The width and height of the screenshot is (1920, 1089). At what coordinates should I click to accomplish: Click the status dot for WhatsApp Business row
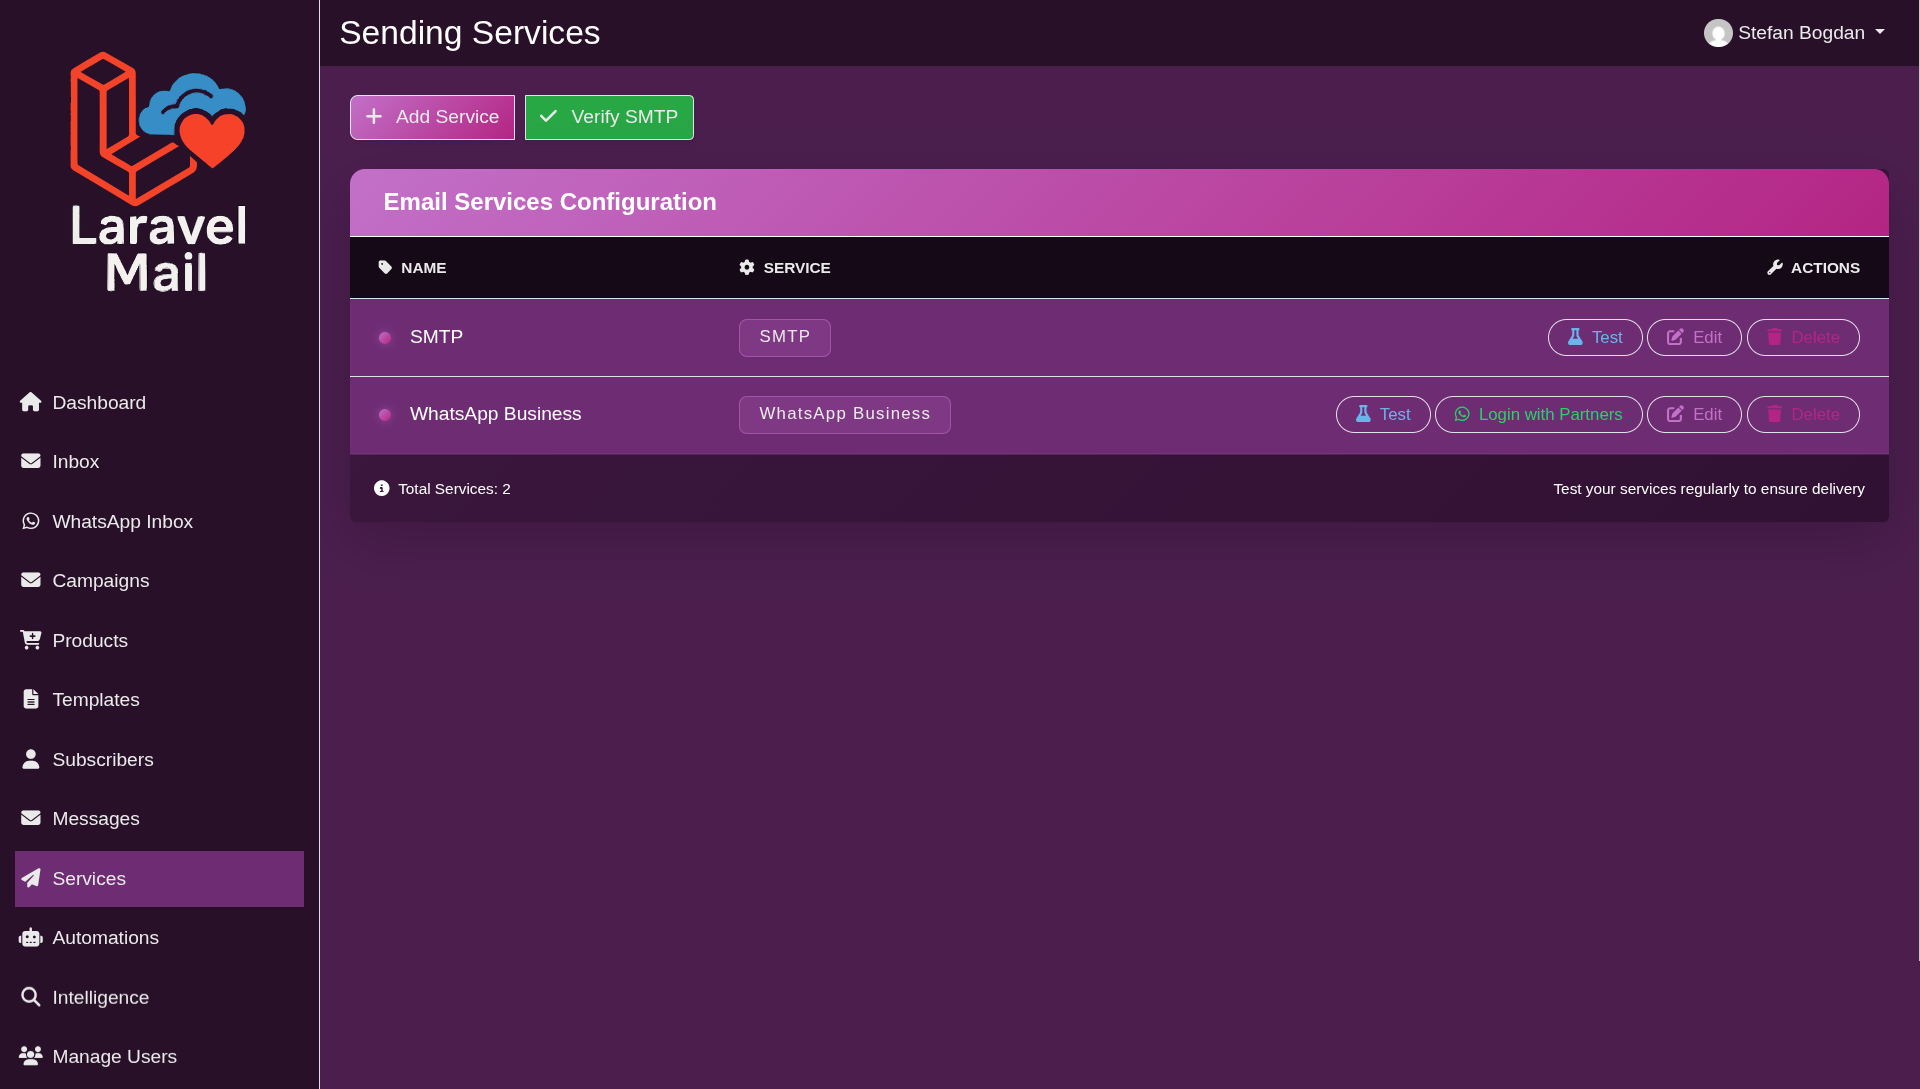[385, 415]
